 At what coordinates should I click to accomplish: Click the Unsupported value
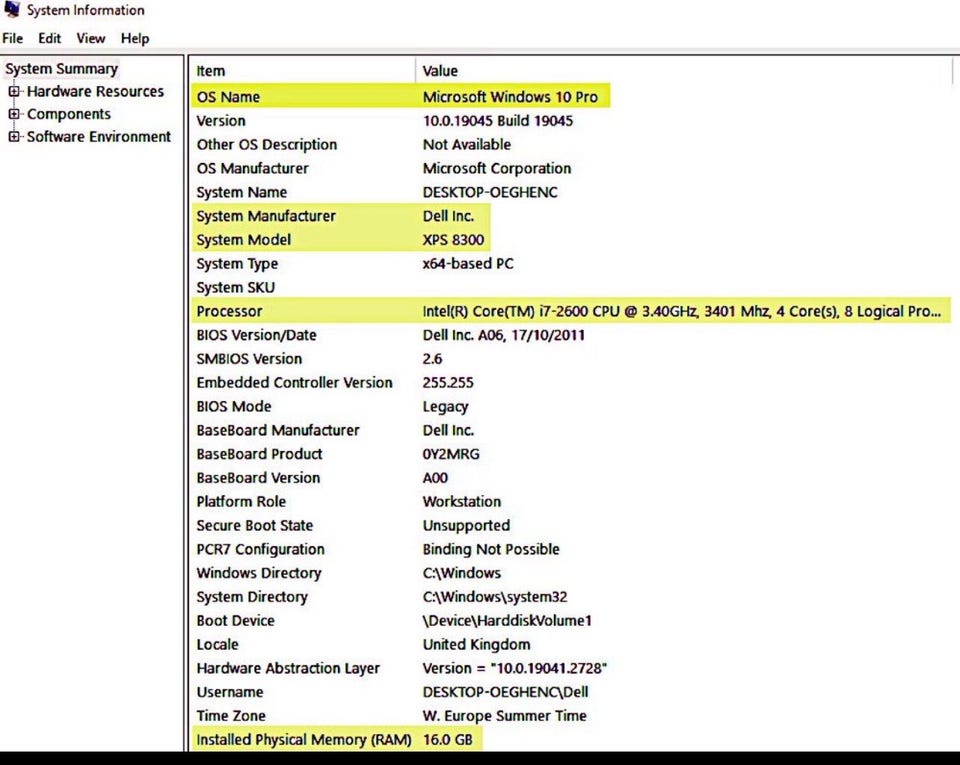[x=466, y=526]
